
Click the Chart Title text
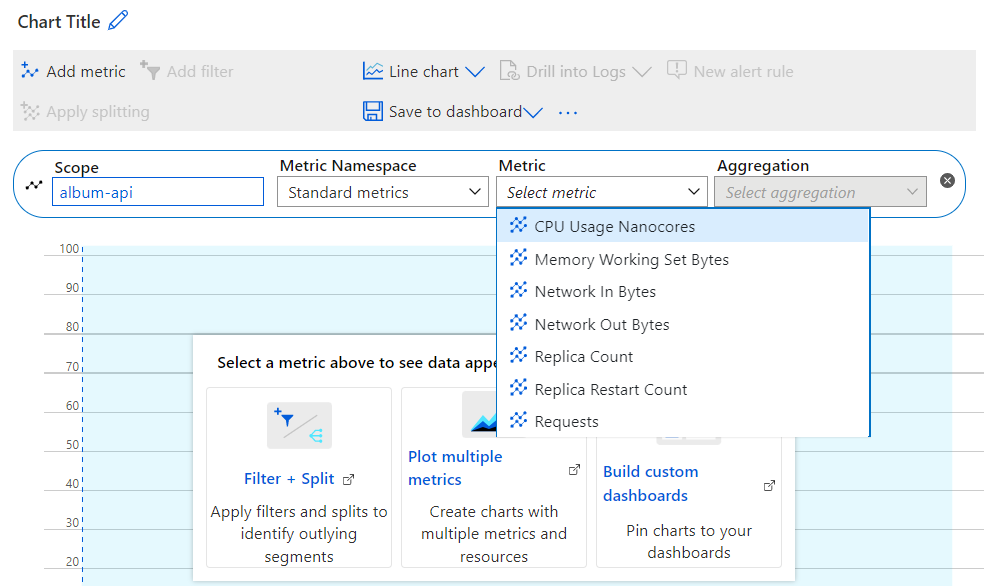coord(59,21)
